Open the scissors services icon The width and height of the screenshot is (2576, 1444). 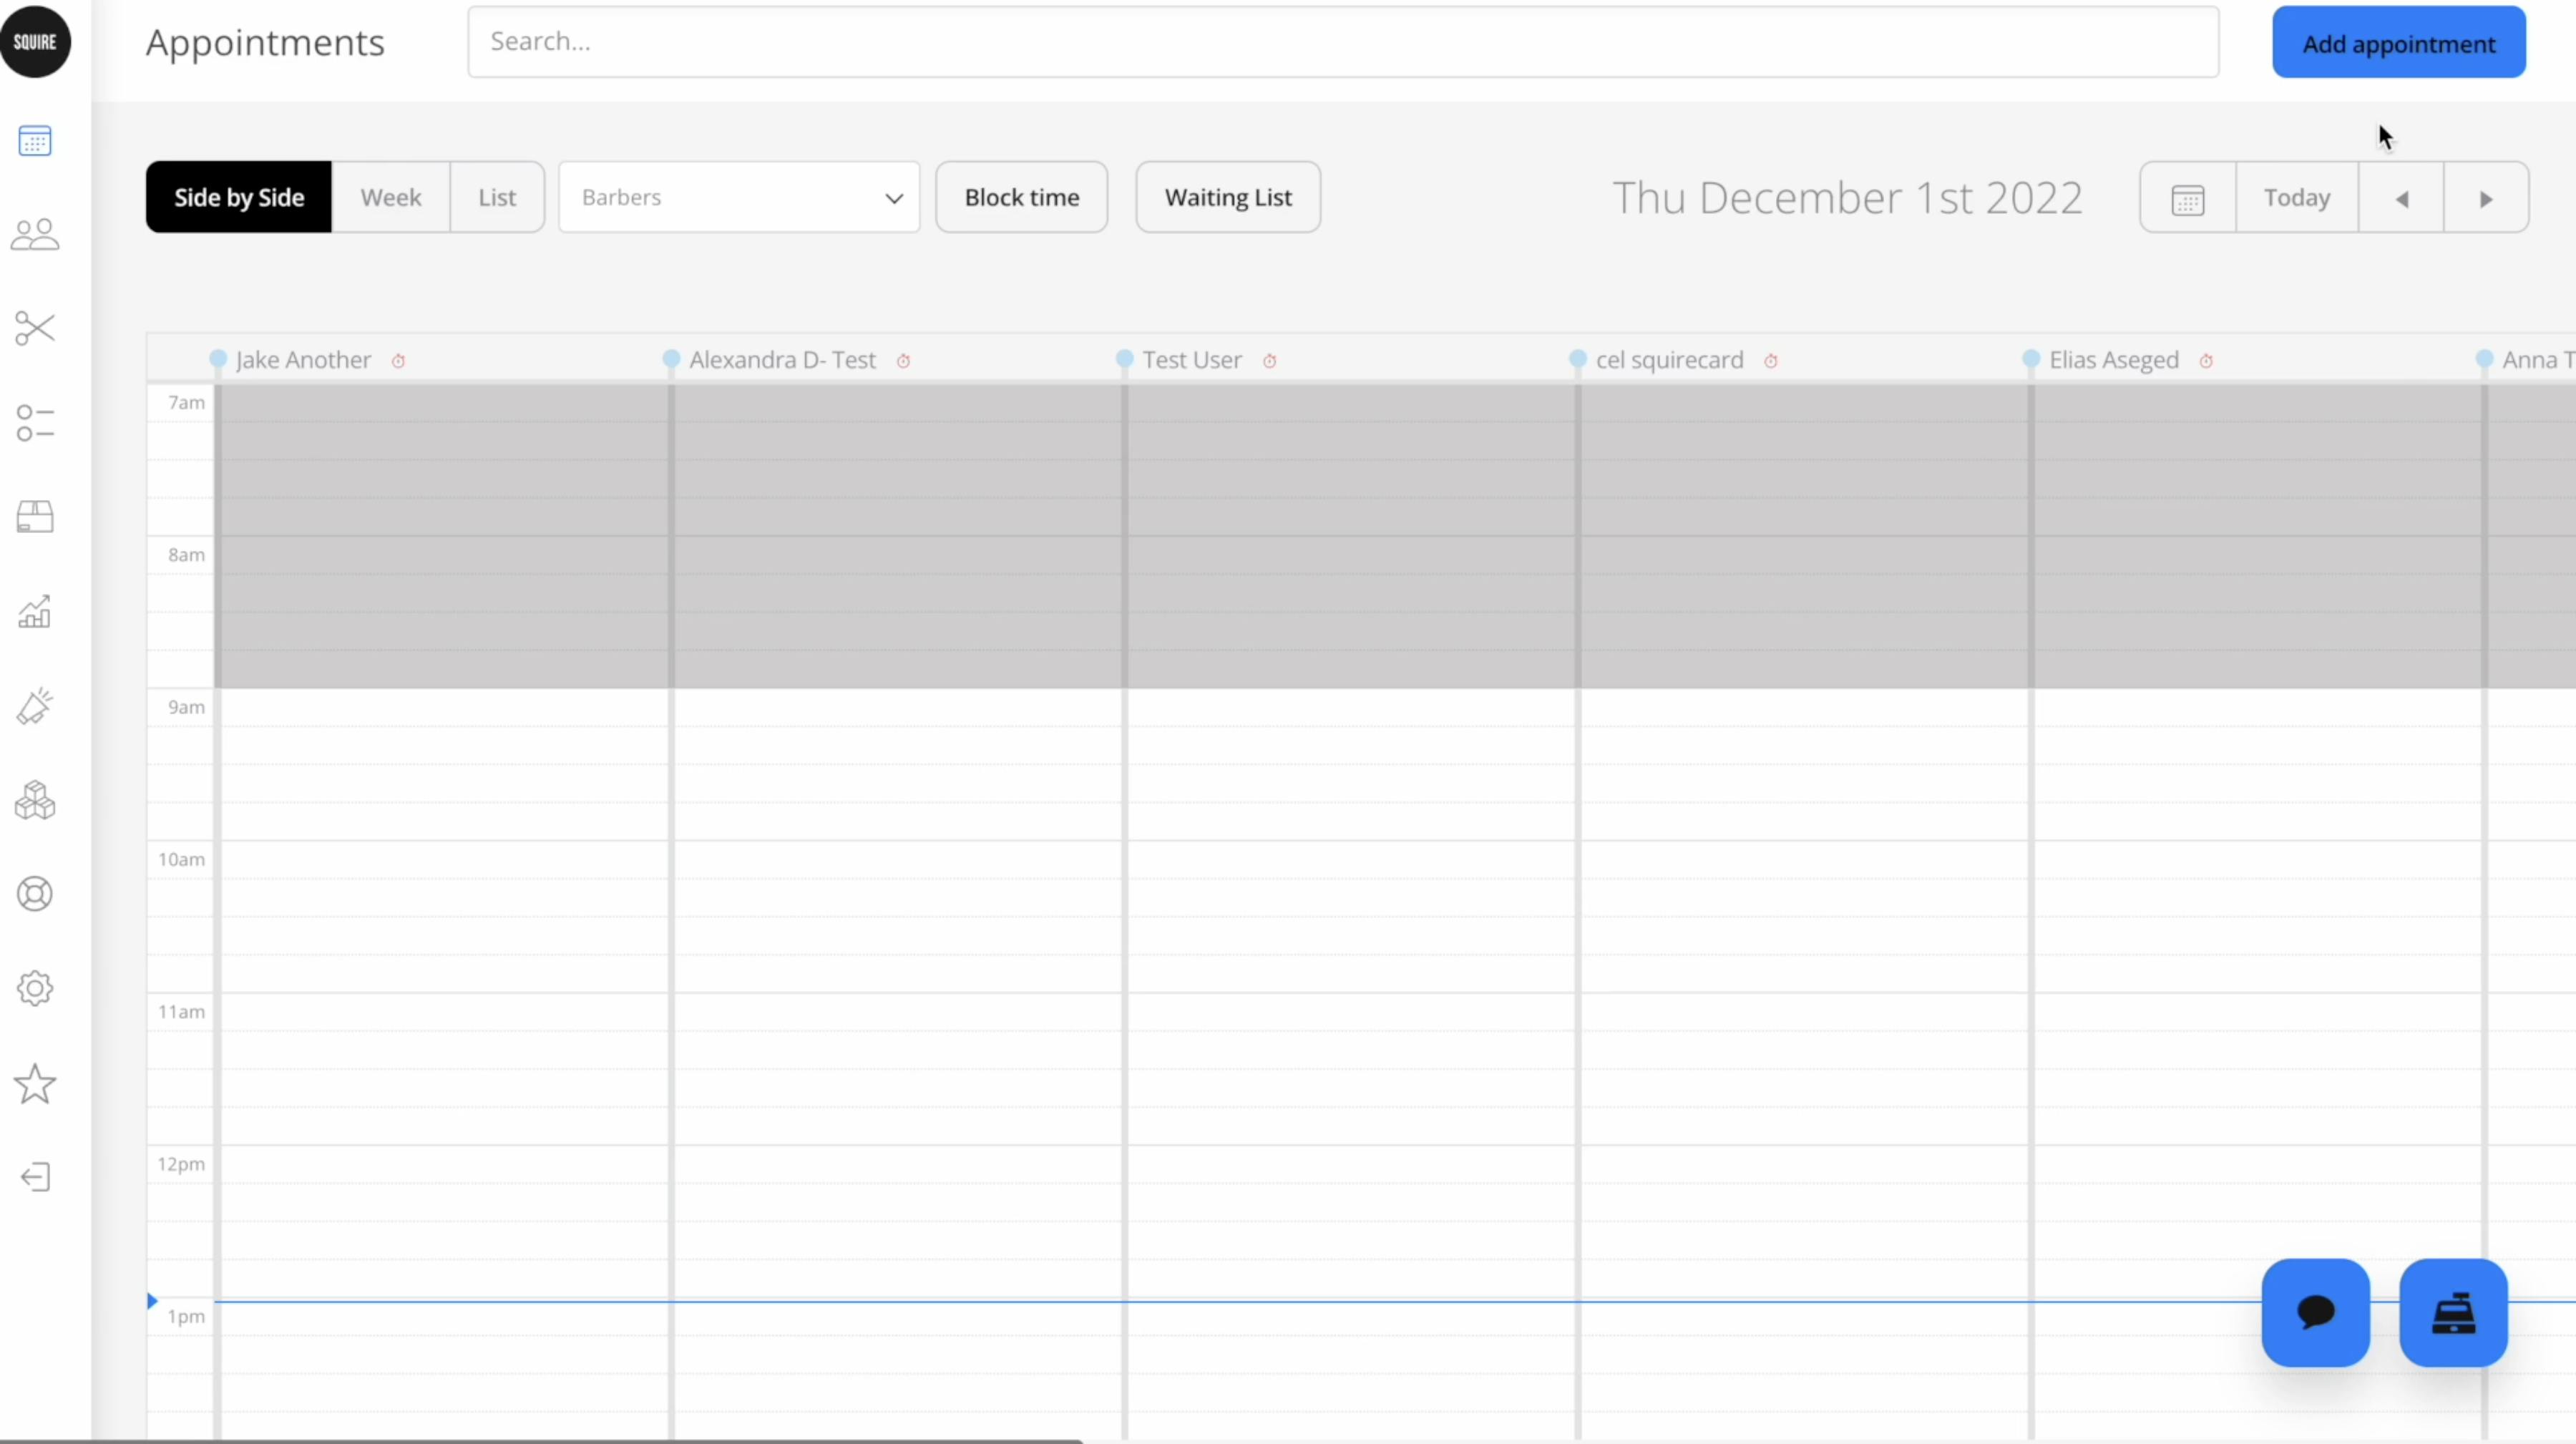coord(35,328)
